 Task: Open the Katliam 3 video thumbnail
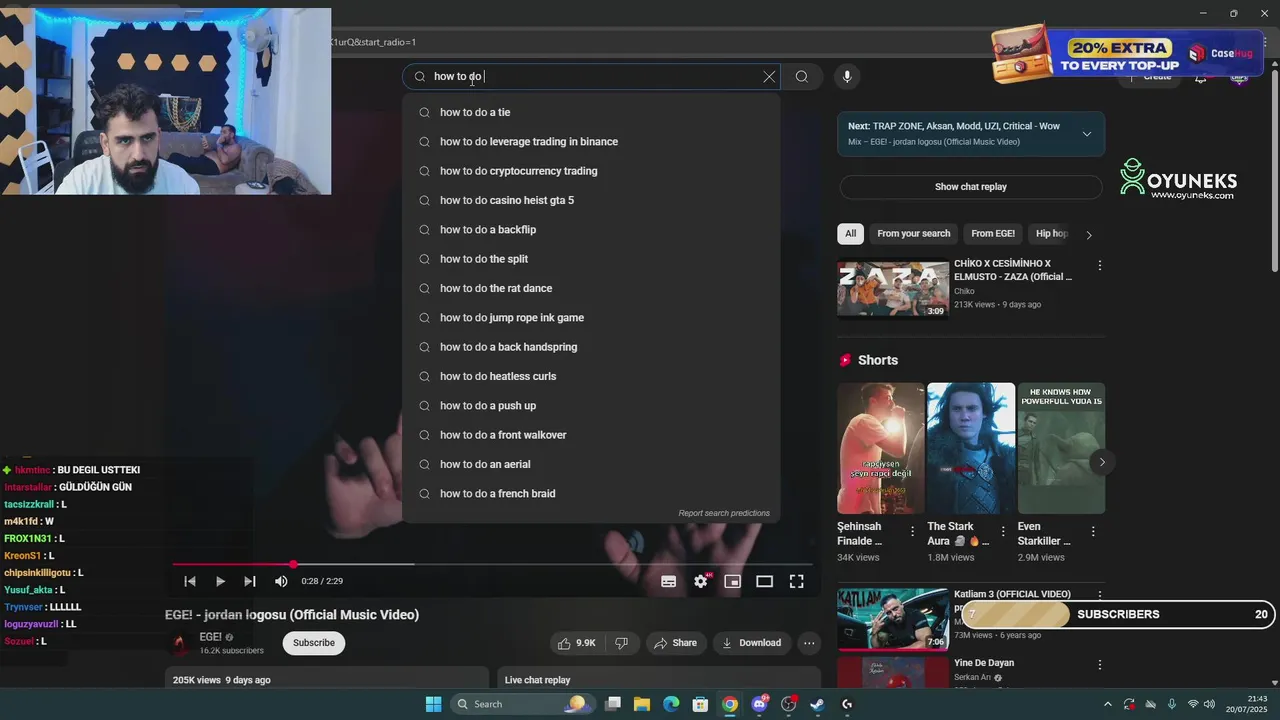[x=893, y=619]
